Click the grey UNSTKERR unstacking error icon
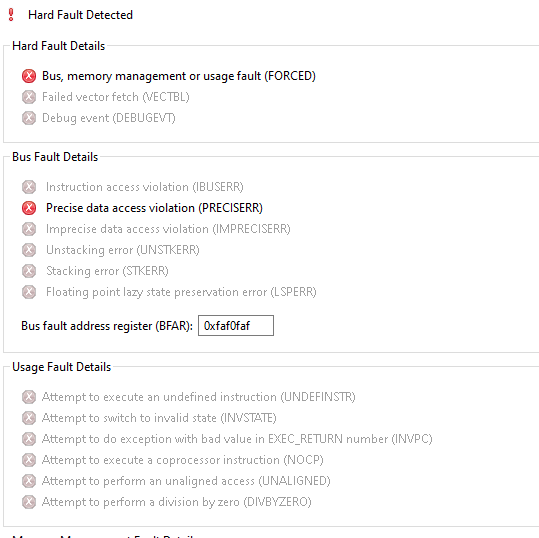 pos(29,250)
